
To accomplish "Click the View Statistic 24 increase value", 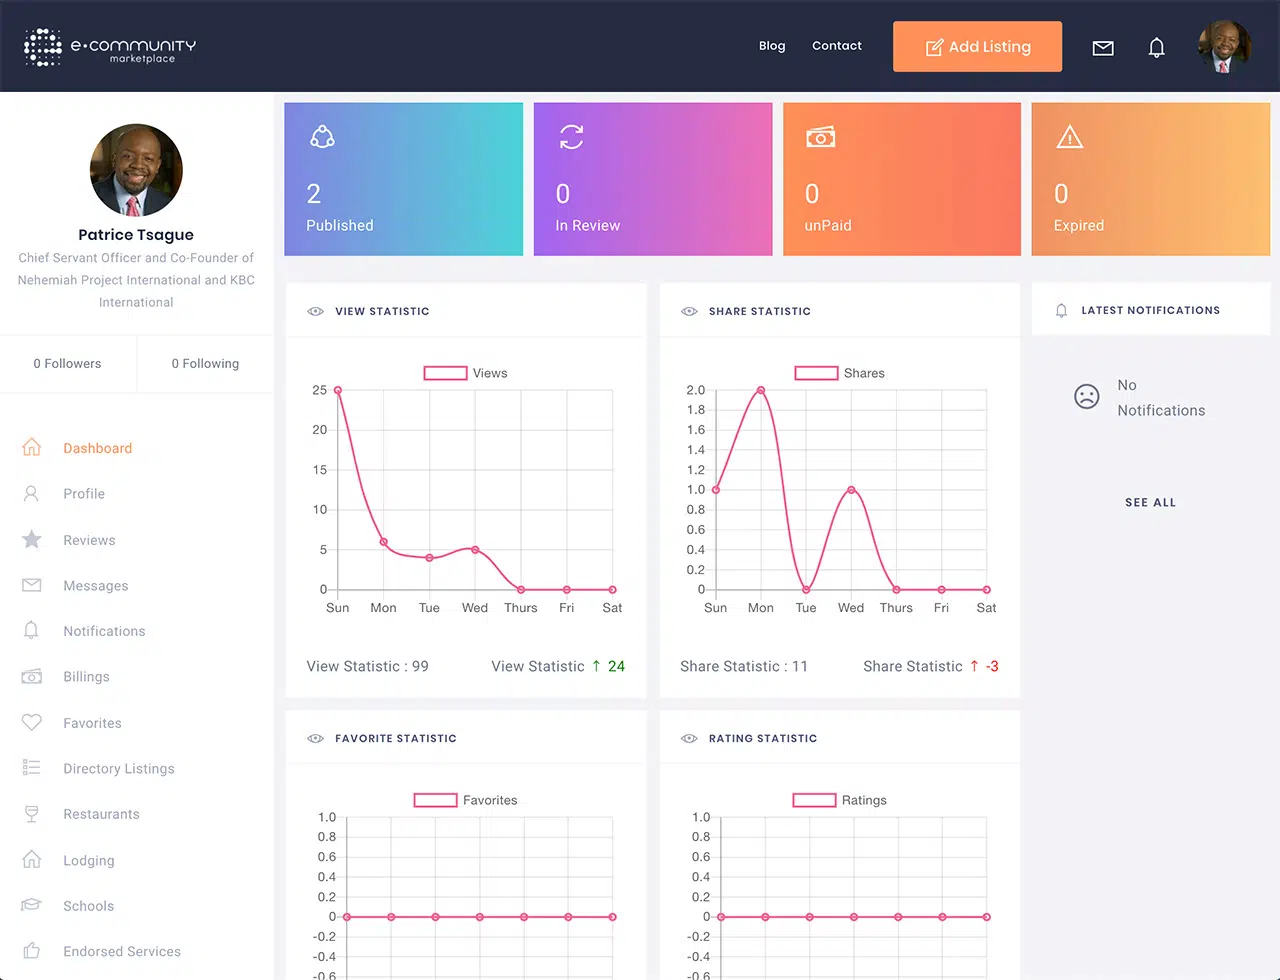I will pyautogui.click(x=616, y=666).
